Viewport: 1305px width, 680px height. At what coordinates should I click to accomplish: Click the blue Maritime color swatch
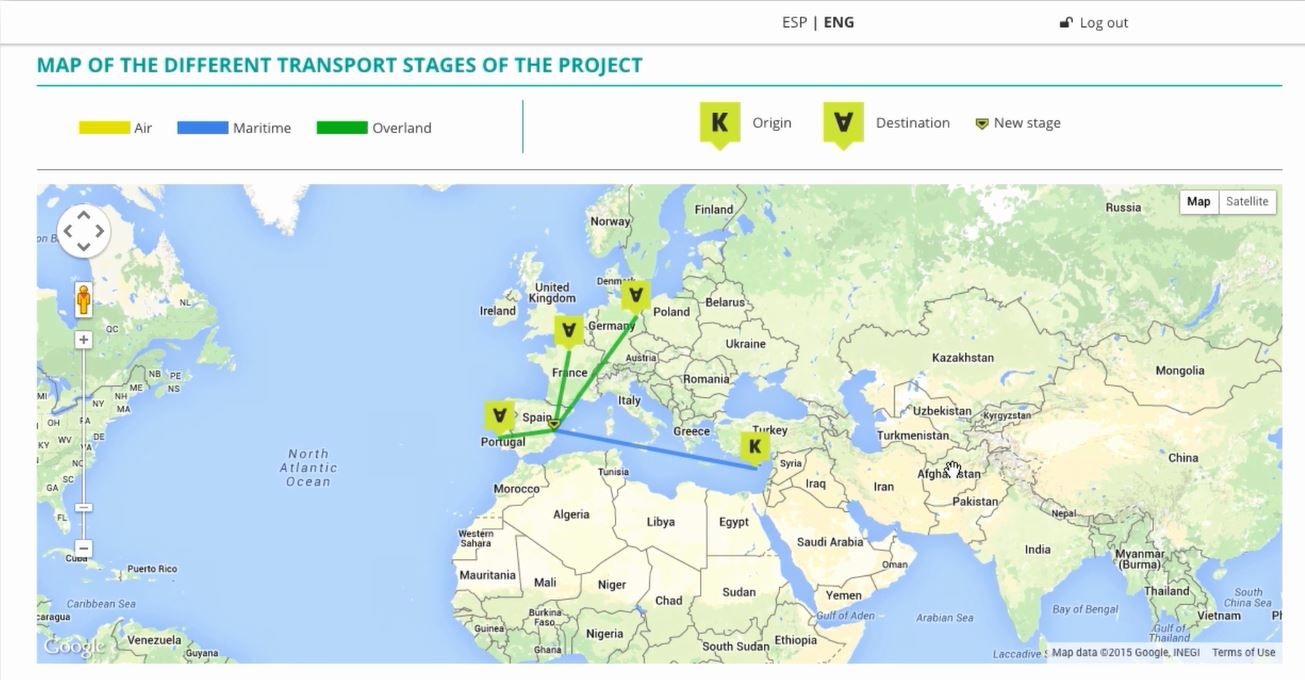pos(203,128)
